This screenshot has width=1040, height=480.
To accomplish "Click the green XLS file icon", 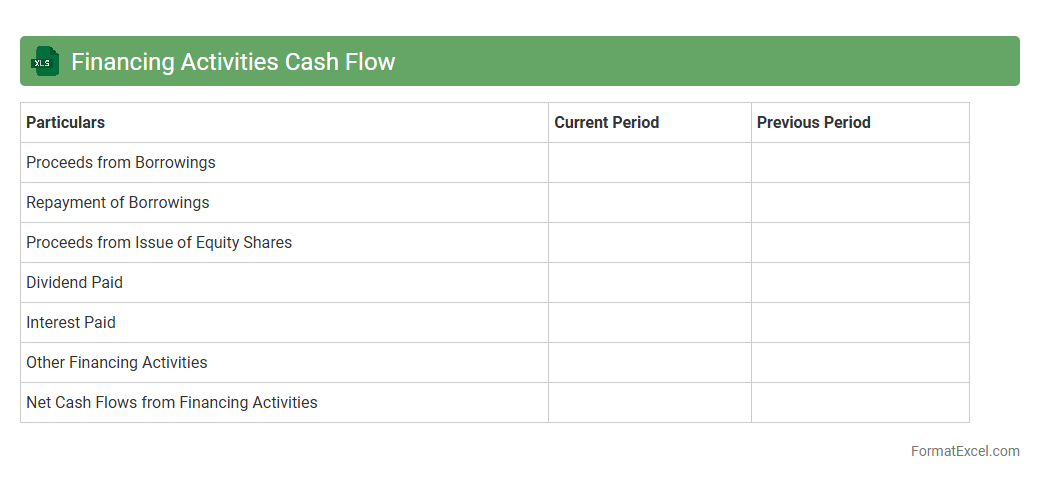I will [43, 61].
